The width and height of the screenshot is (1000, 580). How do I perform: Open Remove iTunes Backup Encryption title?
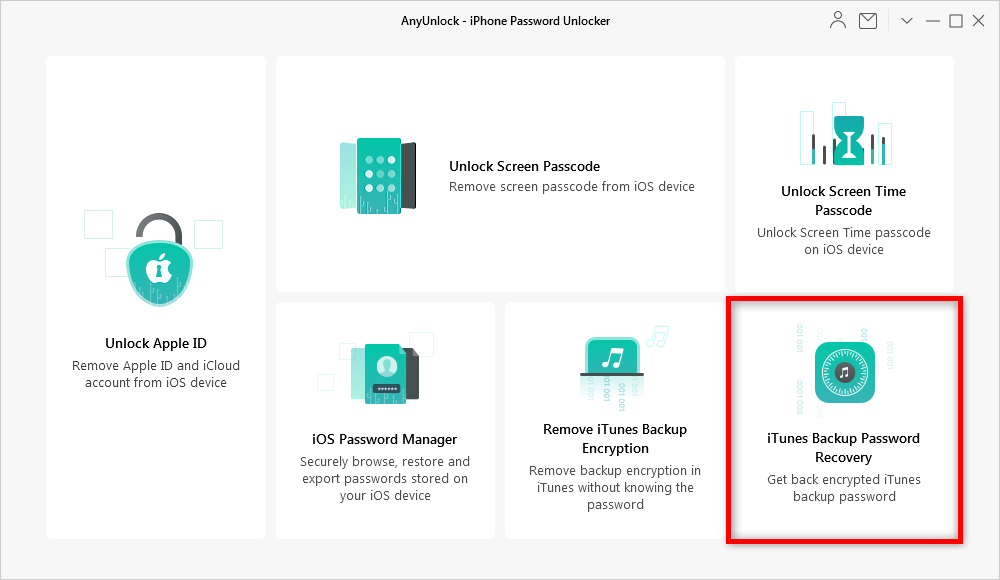615,439
